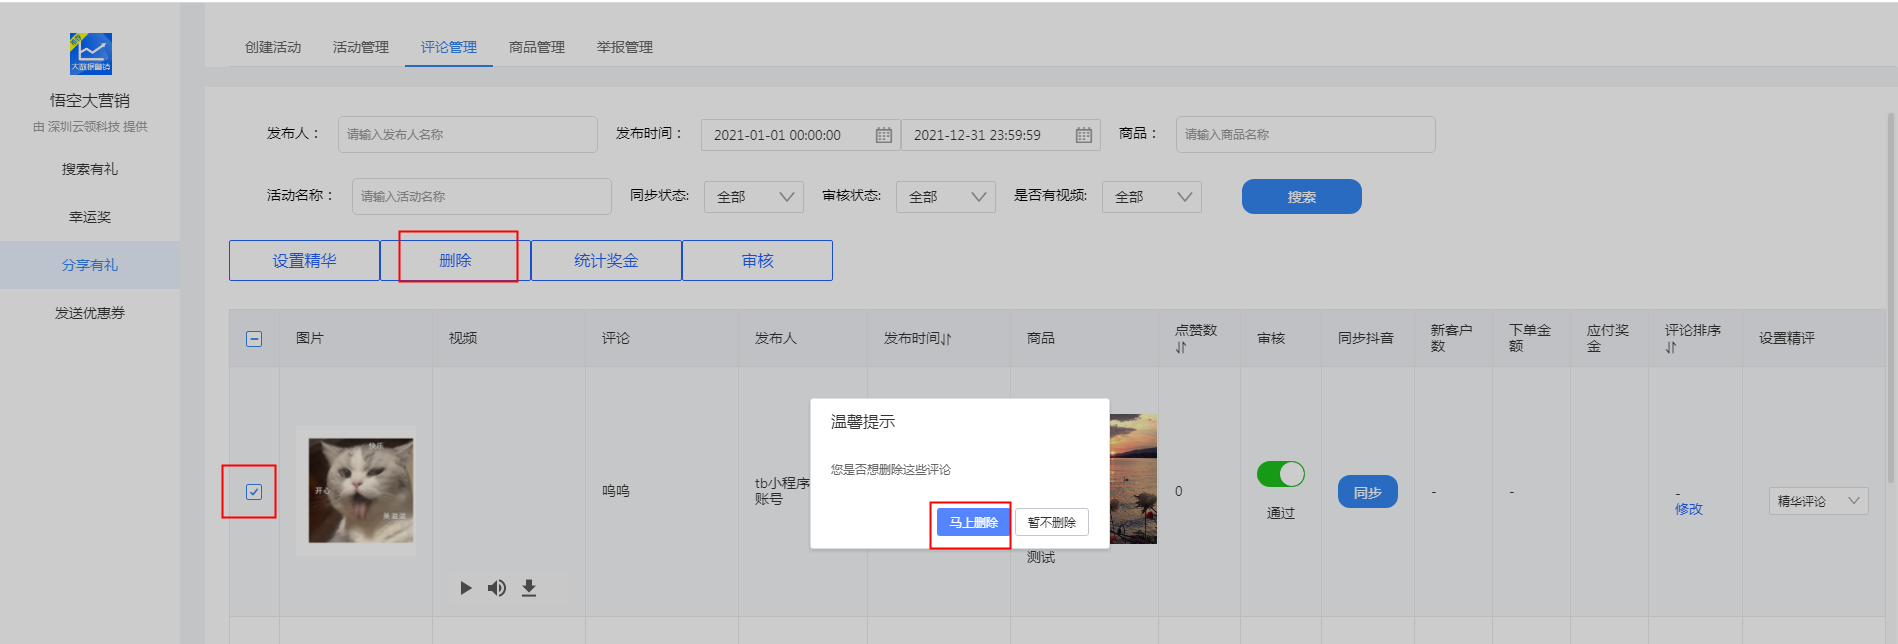Click the blue 搜索 button
This screenshot has width=1898, height=644.
point(1302,197)
